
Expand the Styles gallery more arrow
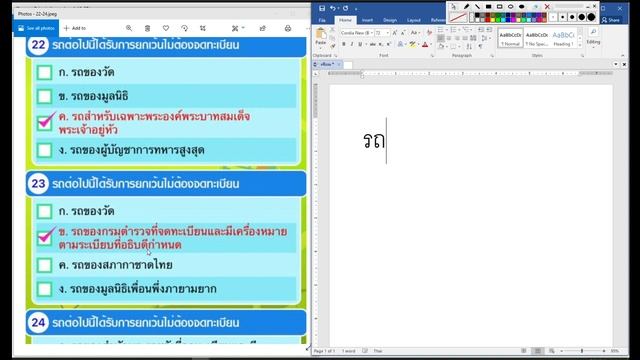[580, 45]
